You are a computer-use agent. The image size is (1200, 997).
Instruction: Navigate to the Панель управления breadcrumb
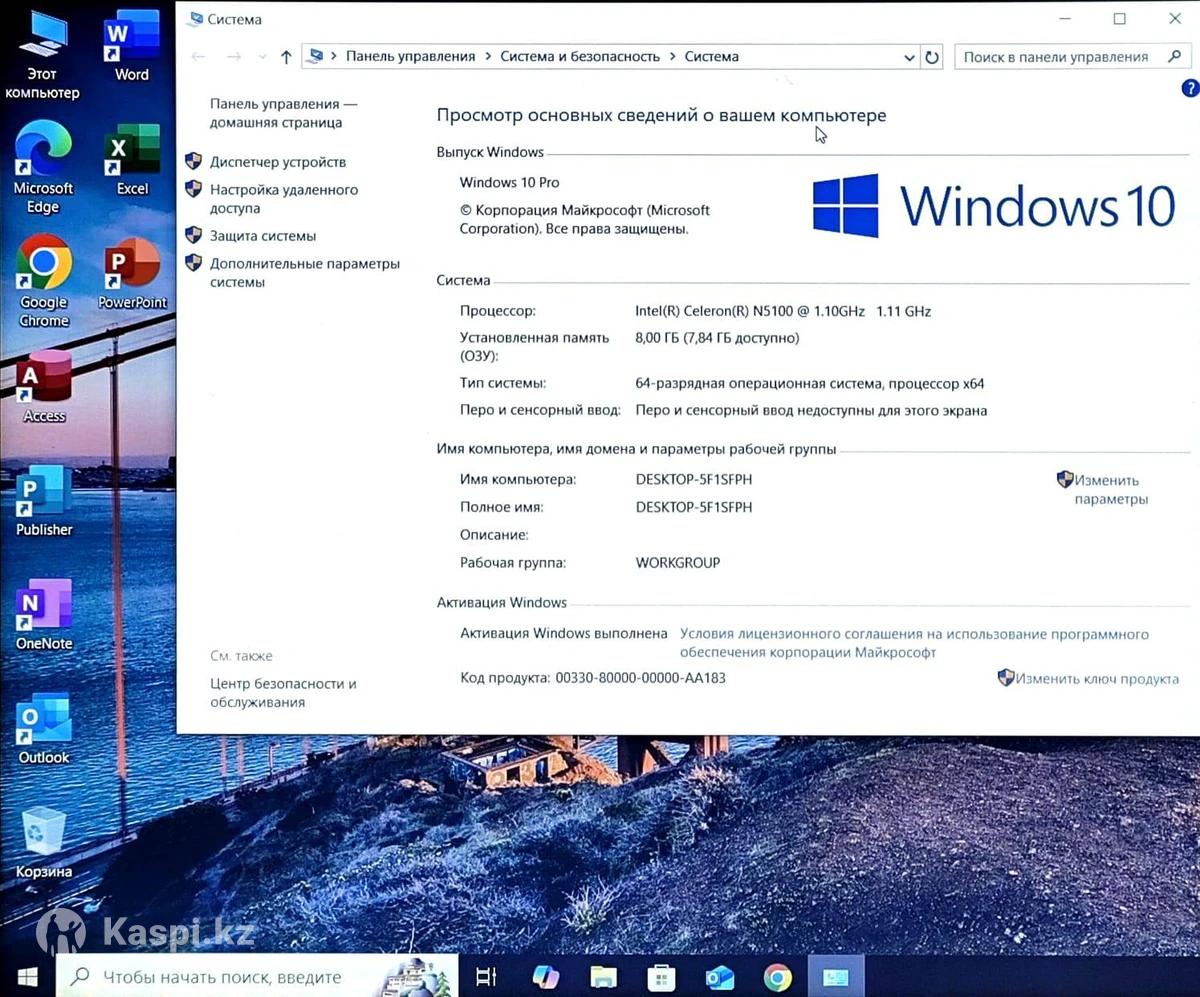[x=410, y=57]
